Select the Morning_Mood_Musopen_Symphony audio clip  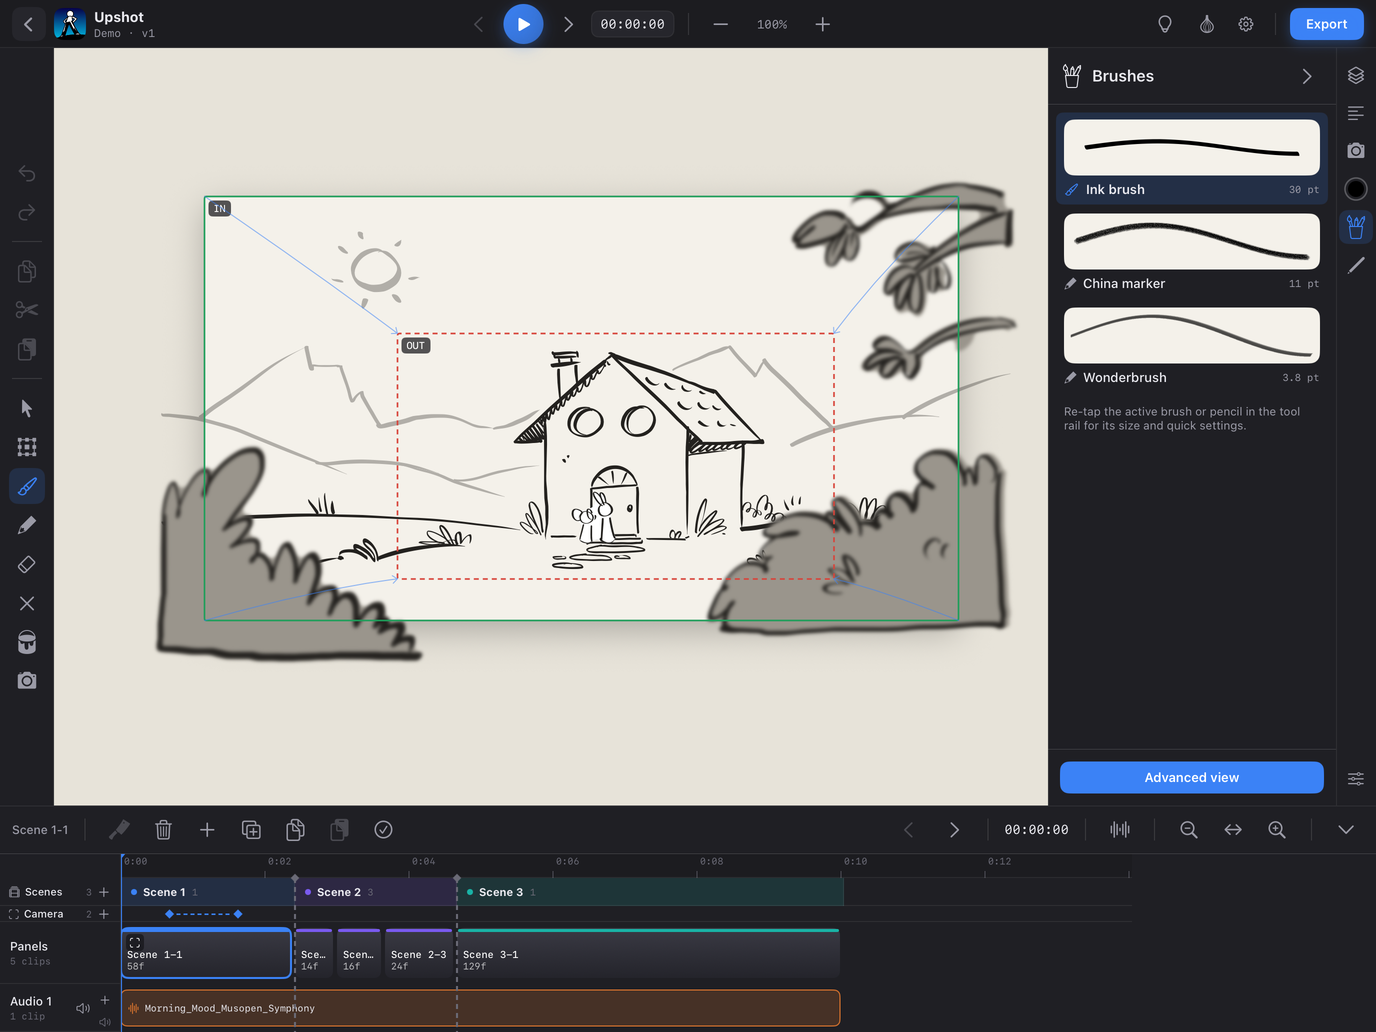481,1008
